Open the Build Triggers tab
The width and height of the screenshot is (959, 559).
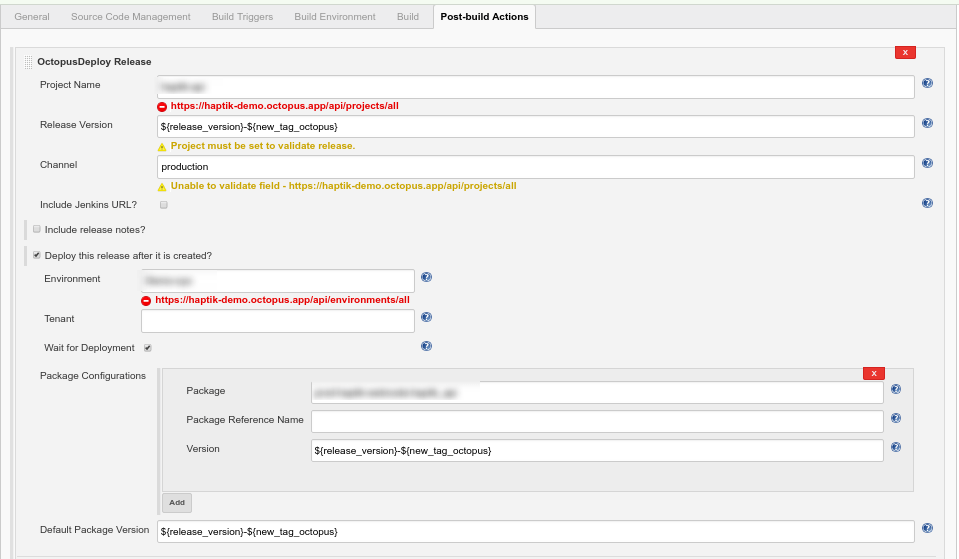(x=243, y=17)
